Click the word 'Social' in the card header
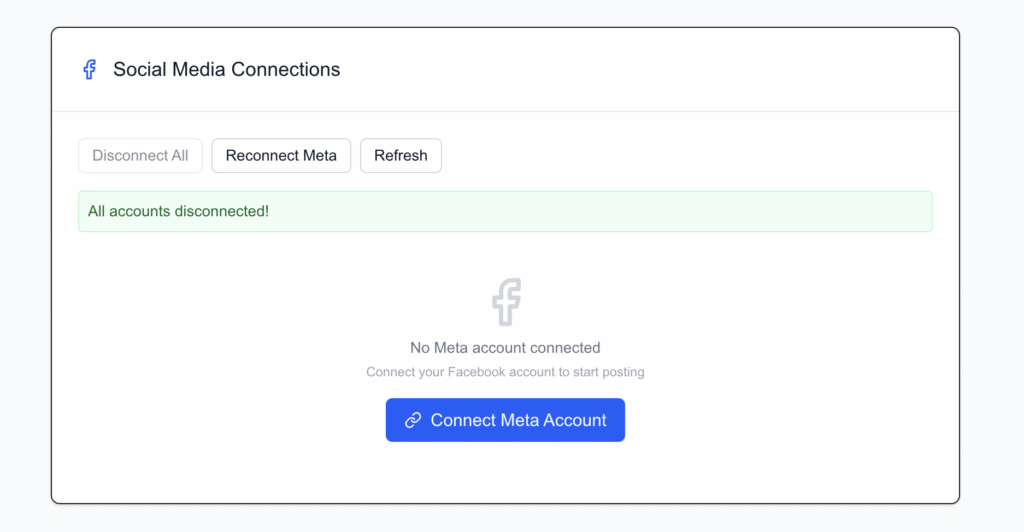 coord(136,70)
